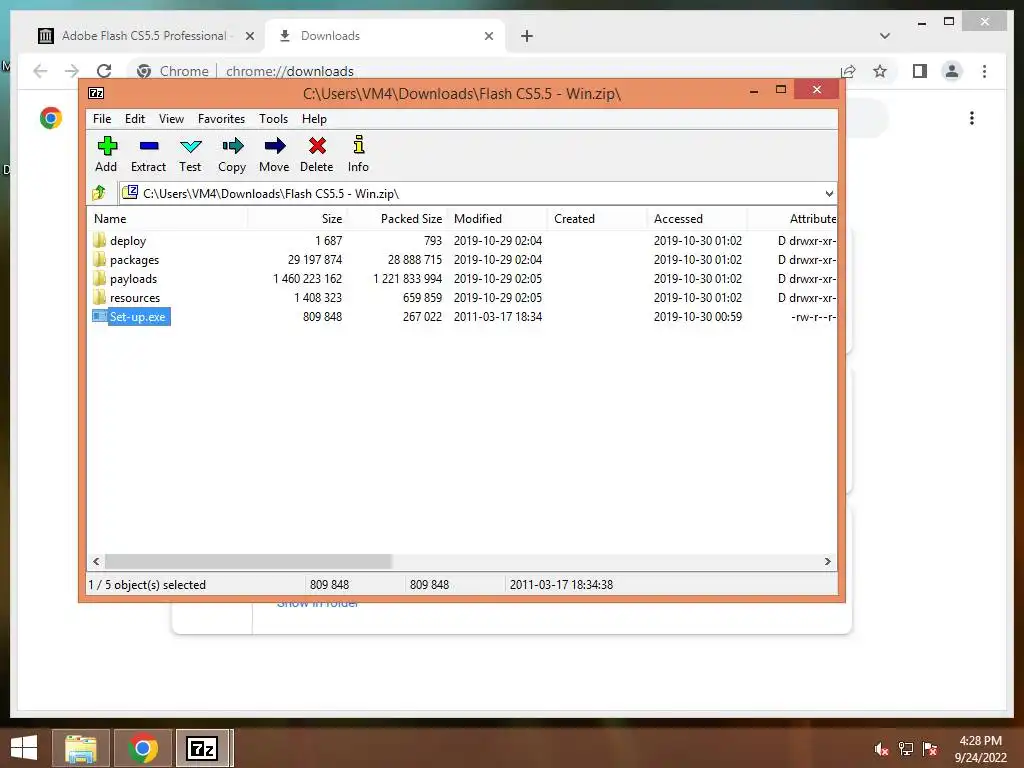The image size is (1024, 768).
Task: Open downloads page three-dot menu
Action: tap(972, 118)
